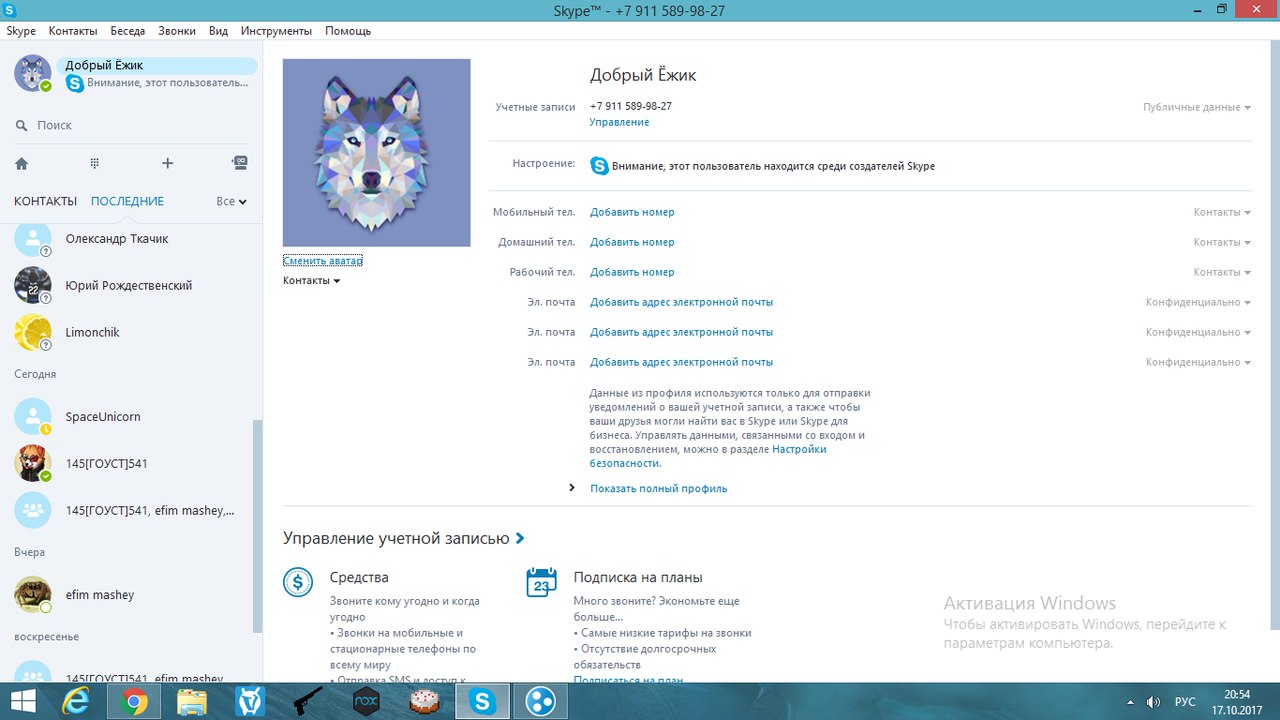Image resolution: width=1280 pixels, height=720 pixels.
Task: Click Добавить номер for Рабочий тел.
Action: pyautogui.click(x=632, y=272)
